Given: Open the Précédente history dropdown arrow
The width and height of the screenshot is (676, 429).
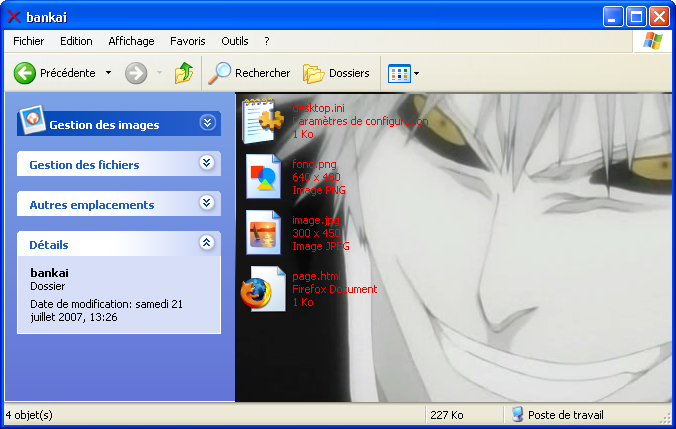Looking at the screenshot, I should click(x=108, y=73).
